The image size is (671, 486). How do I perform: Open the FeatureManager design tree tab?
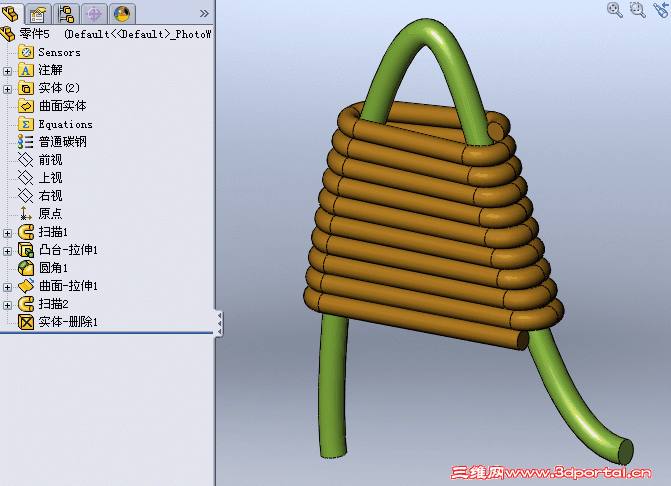[10, 13]
